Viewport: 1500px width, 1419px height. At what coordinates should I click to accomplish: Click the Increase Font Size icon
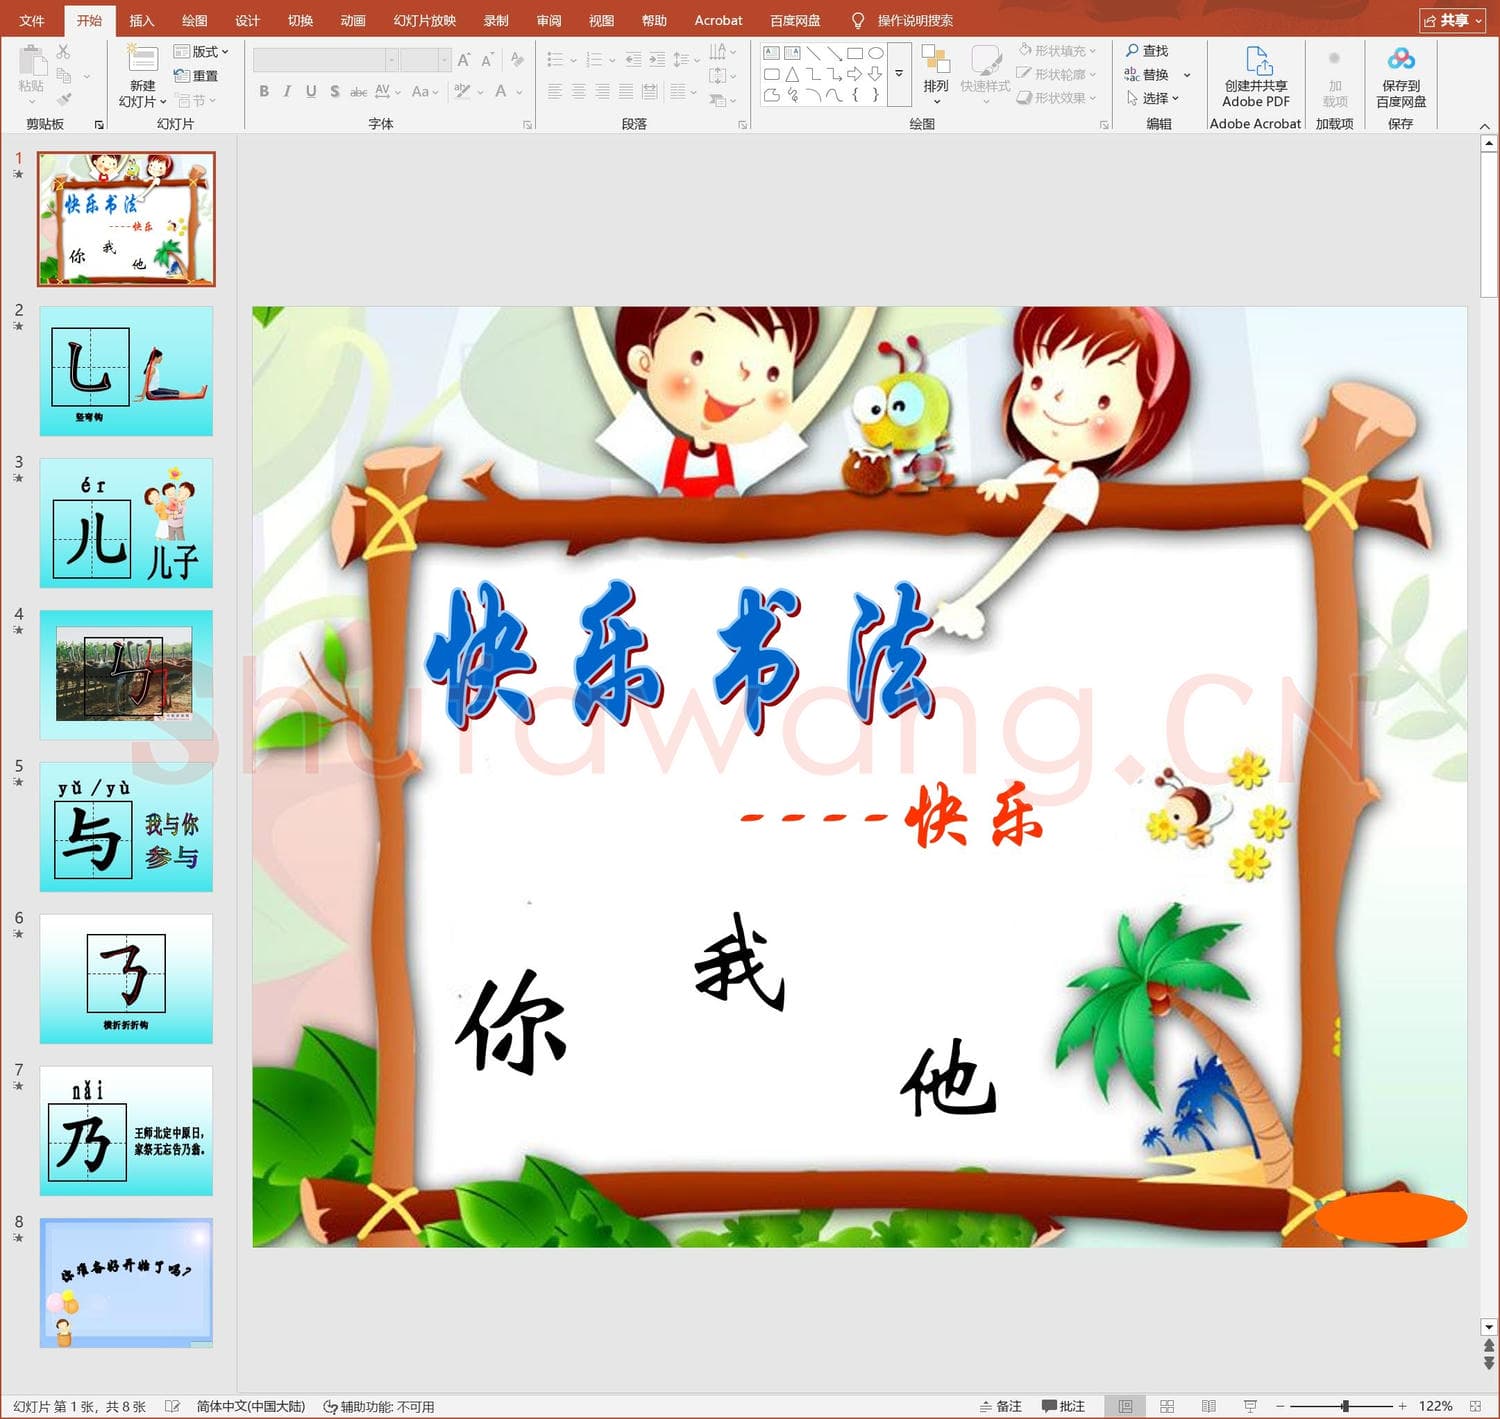464,61
